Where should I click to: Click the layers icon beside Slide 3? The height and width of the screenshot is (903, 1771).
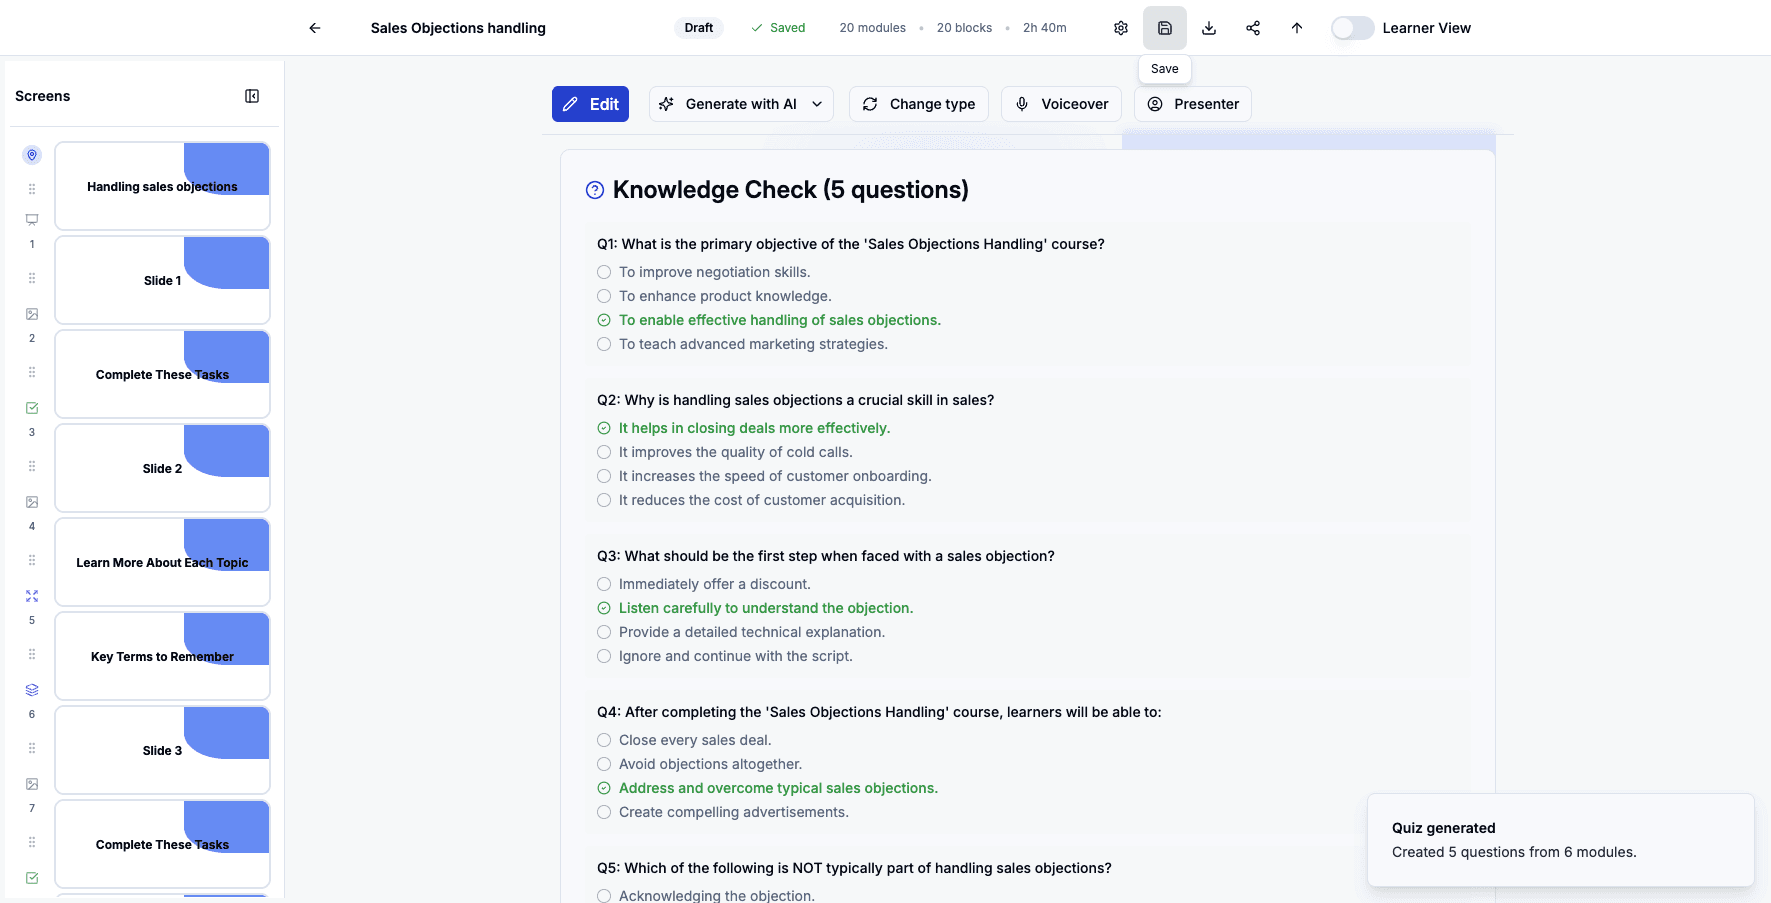[x=31, y=689]
